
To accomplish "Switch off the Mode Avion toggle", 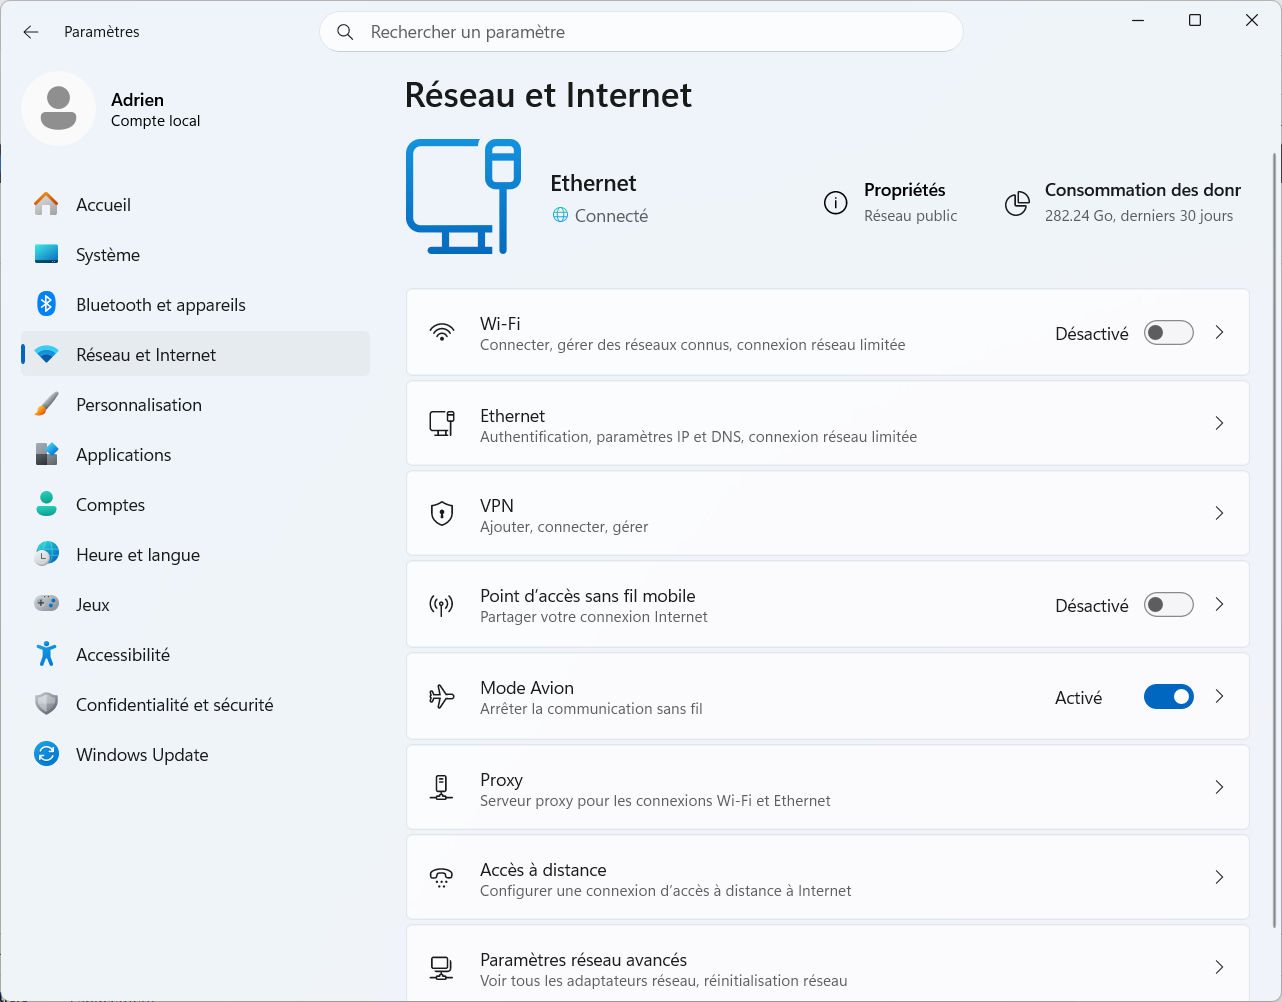I will 1169,697.
